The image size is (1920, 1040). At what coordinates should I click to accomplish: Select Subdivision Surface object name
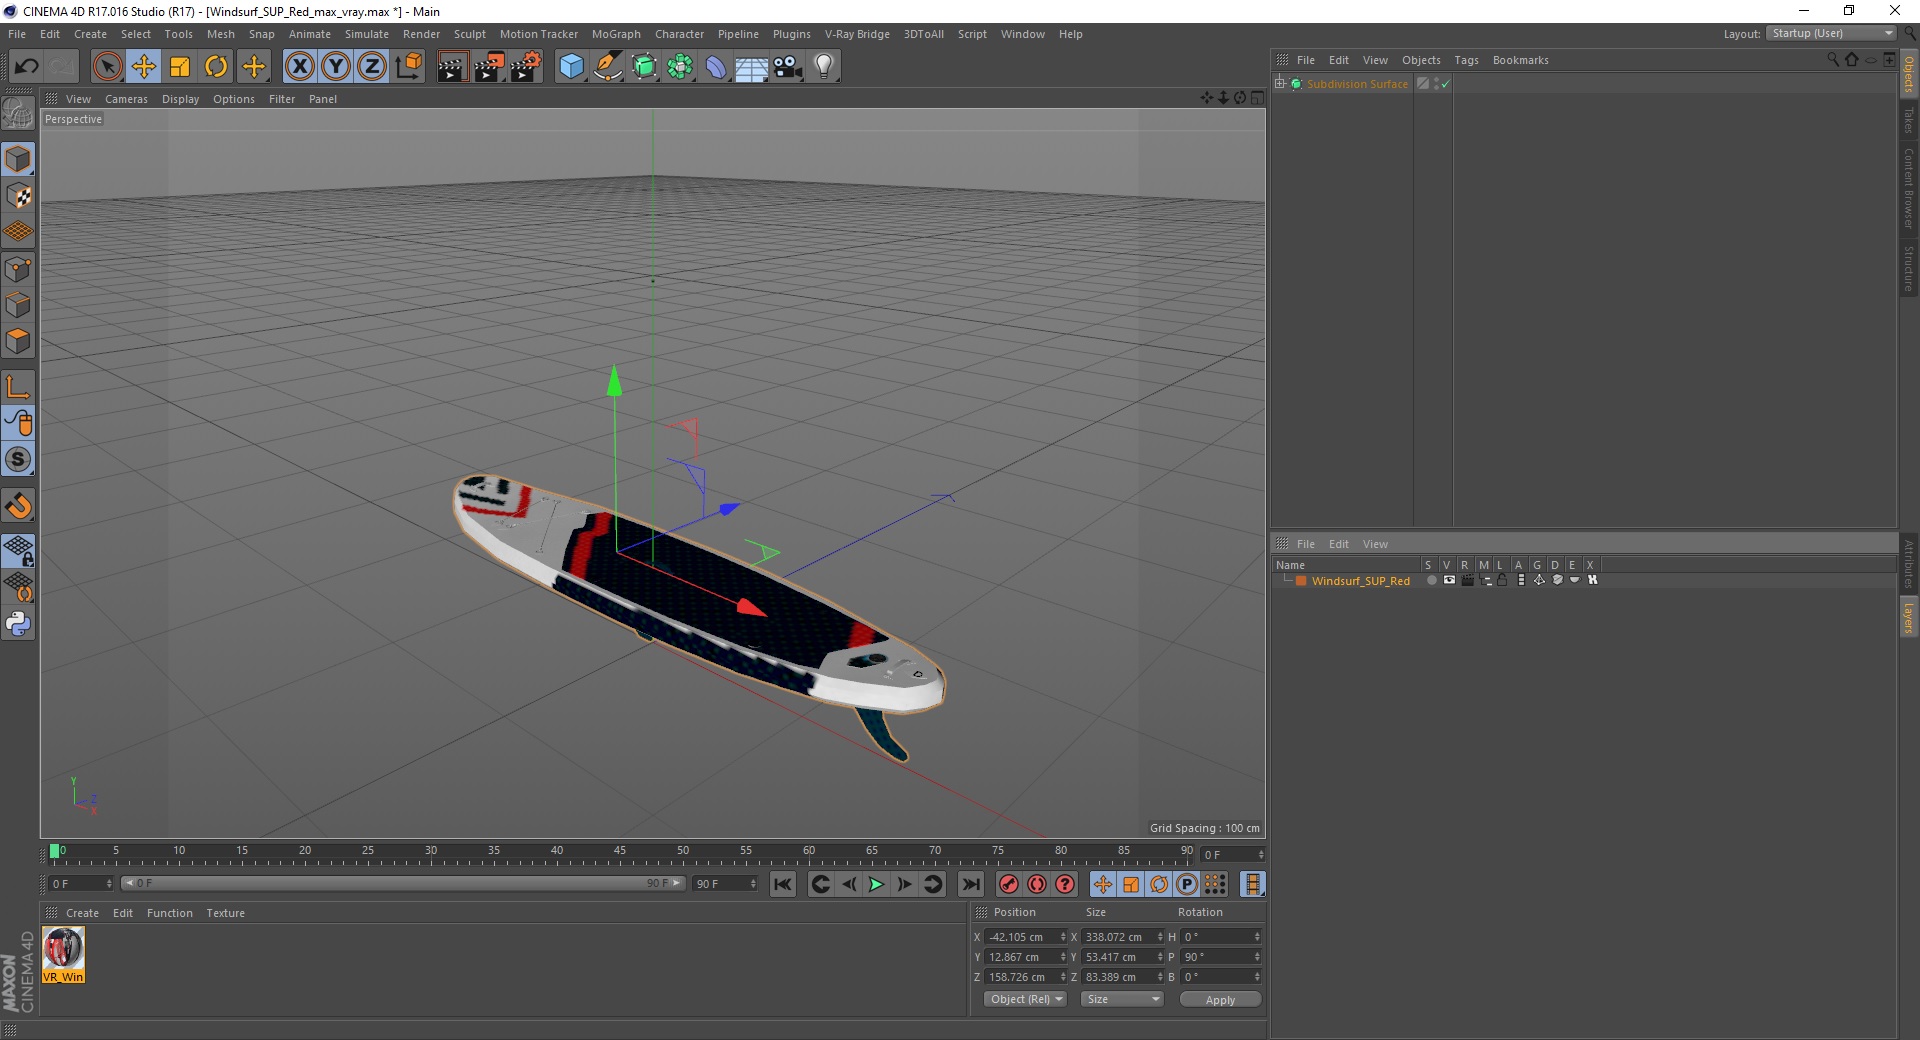pos(1357,84)
